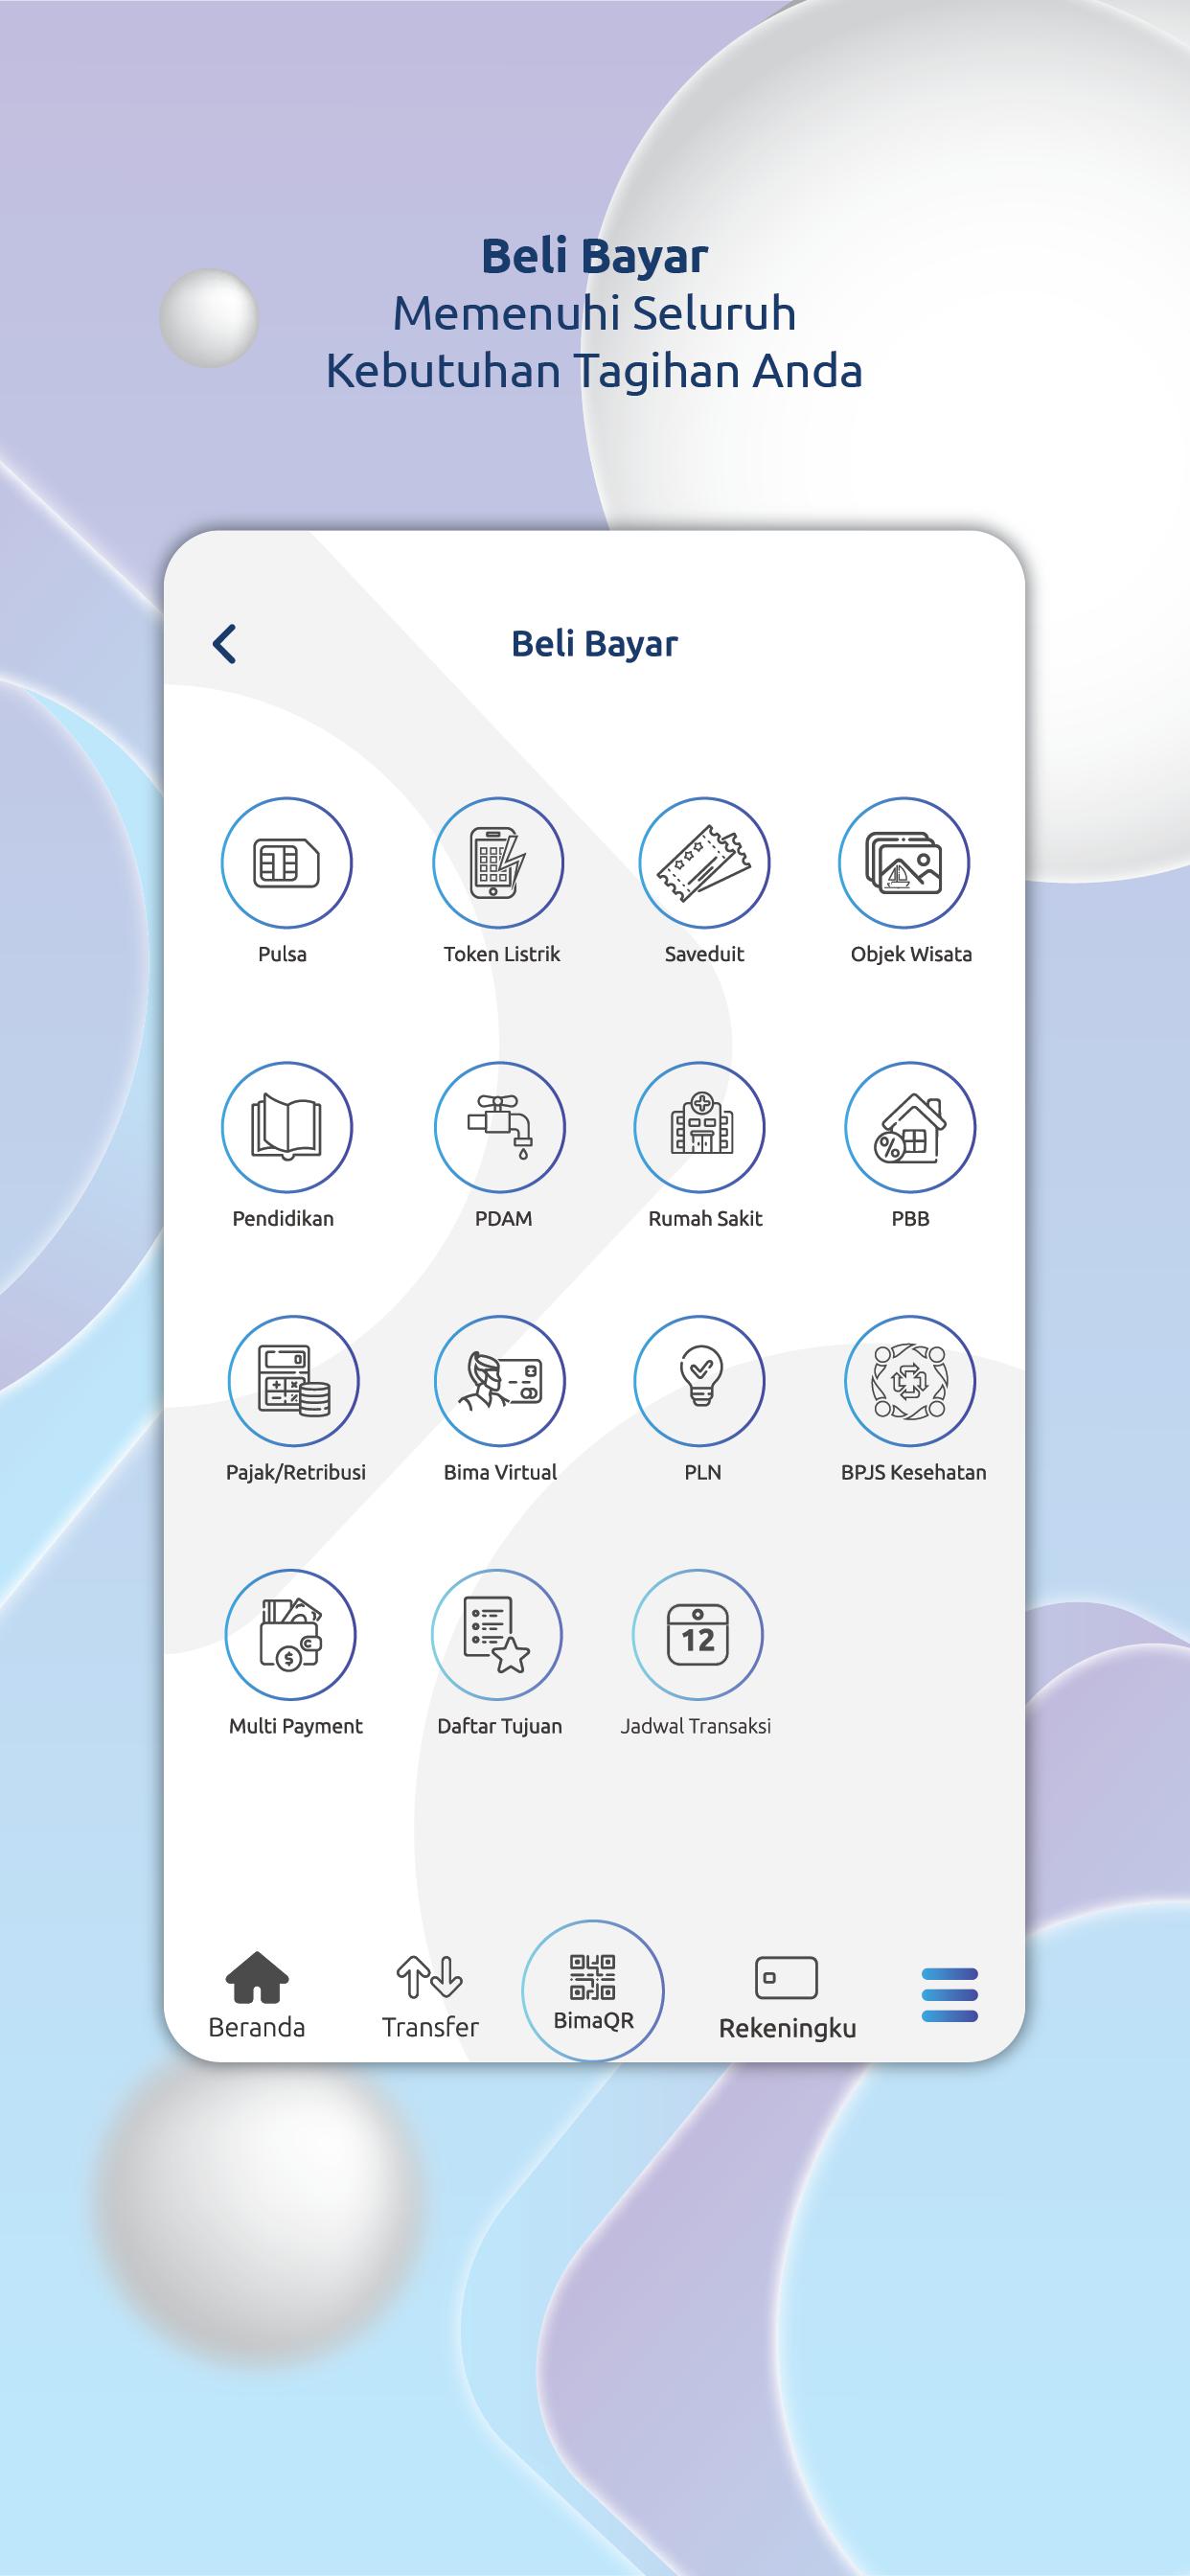
Task: Click the Beli Bayar page title
Action: [595, 644]
